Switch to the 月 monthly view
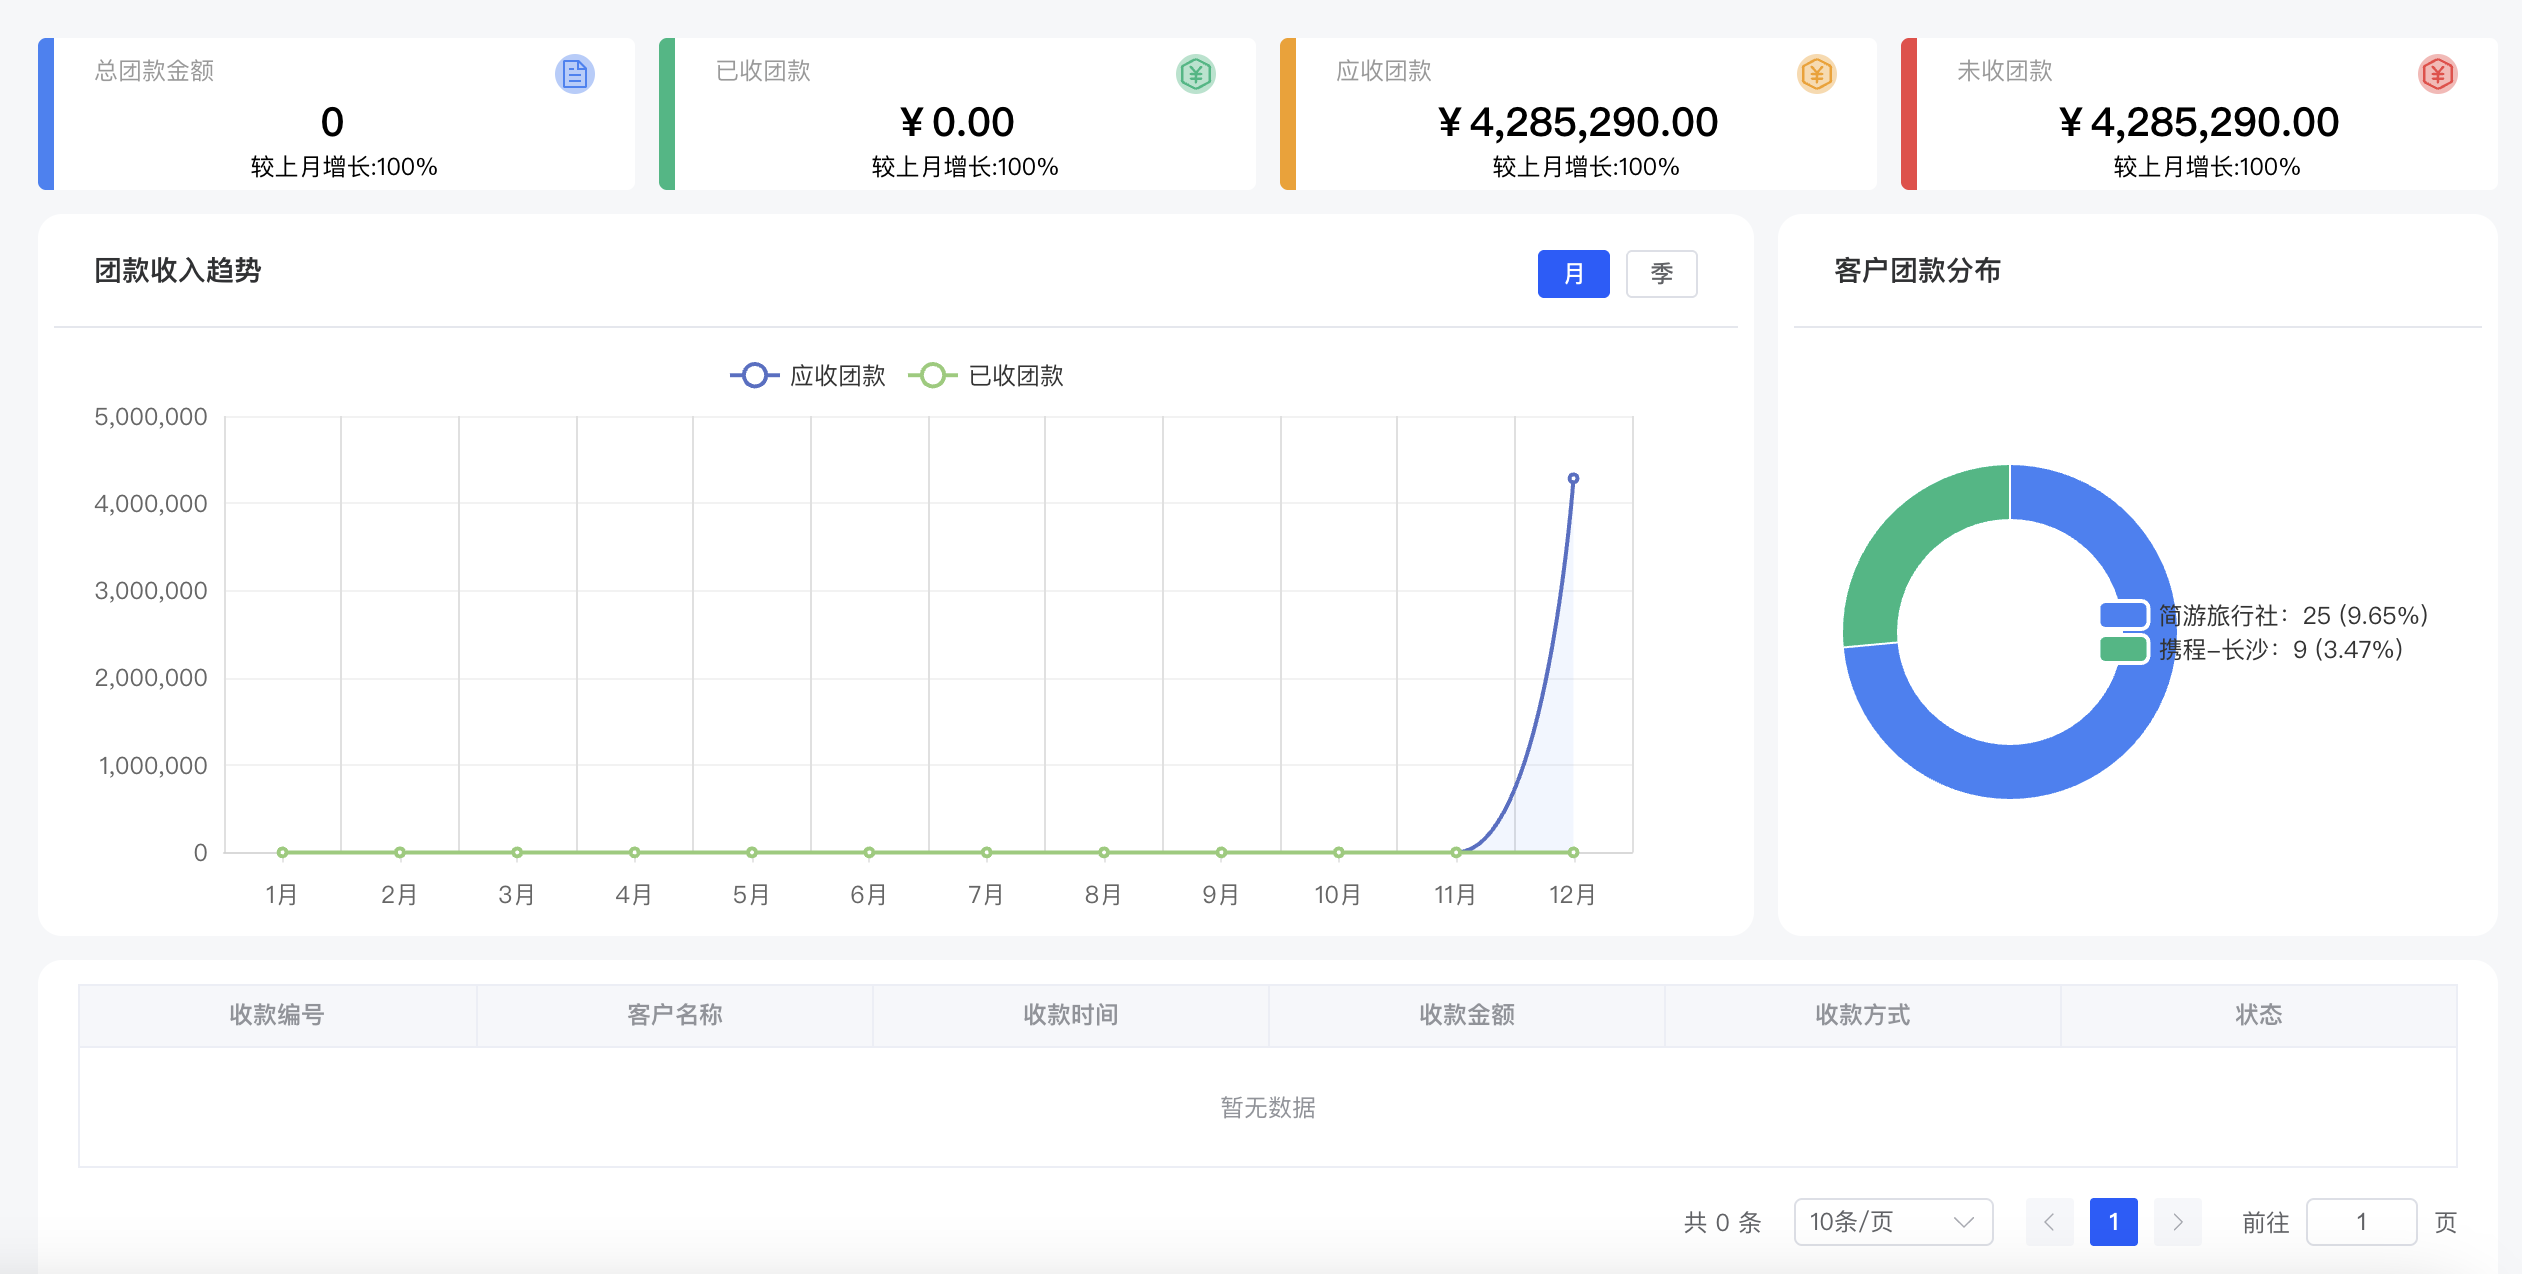Screen dimensions: 2522x1274 pyautogui.click(x=1572, y=273)
